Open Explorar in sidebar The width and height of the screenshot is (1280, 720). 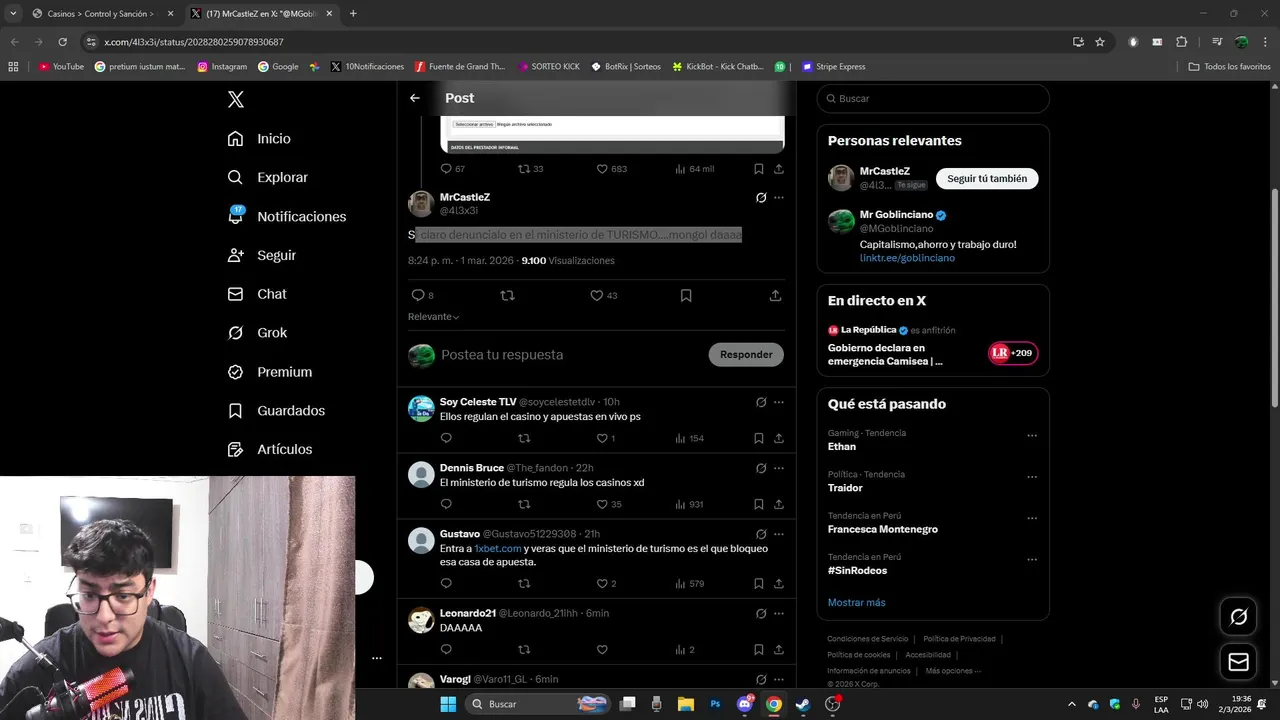(x=268, y=177)
